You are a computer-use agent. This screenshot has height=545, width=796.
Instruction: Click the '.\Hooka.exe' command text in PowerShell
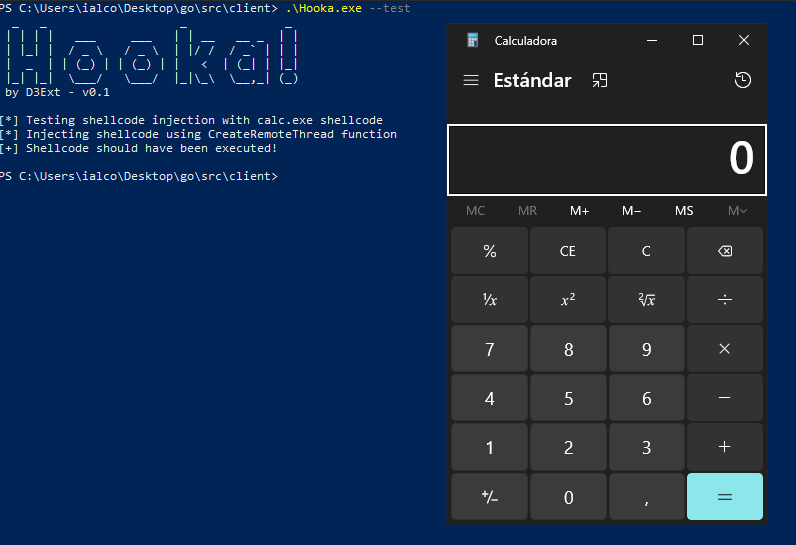[324, 8]
